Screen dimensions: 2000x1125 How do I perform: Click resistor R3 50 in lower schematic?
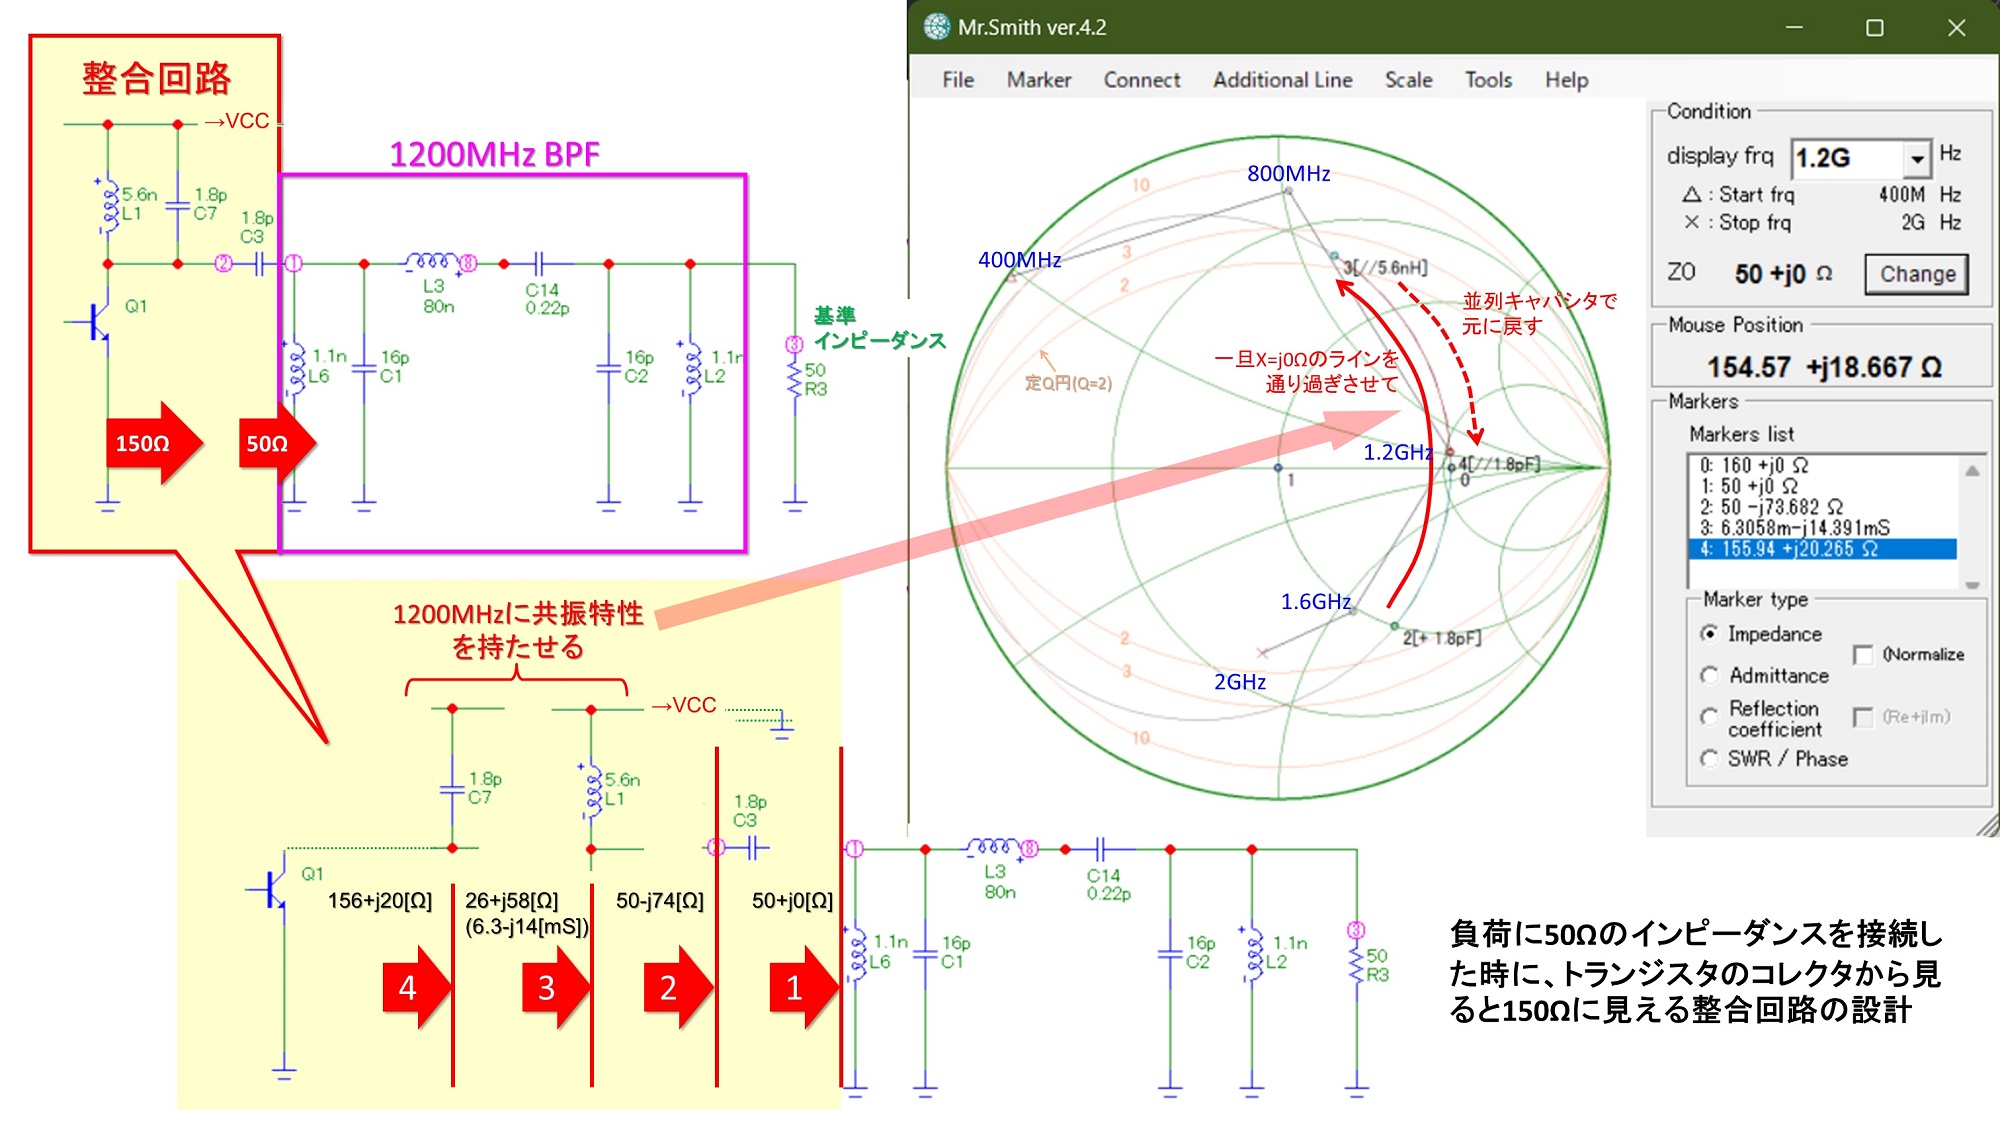pyautogui.click(x=1357, y=966)
